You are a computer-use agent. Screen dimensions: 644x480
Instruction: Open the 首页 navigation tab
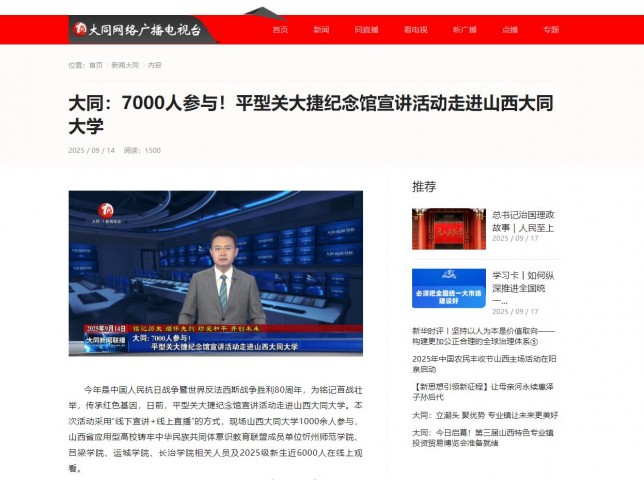(281, 30)
